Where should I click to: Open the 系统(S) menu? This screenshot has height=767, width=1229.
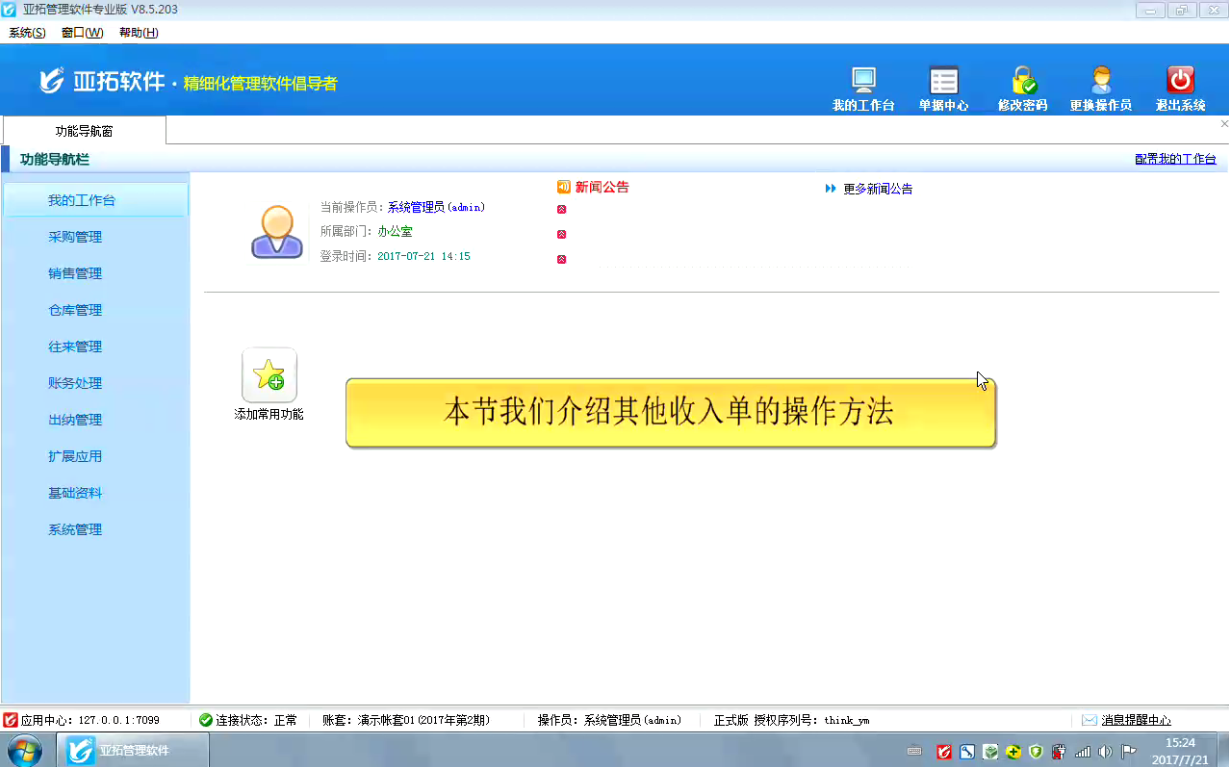(27, 33)
